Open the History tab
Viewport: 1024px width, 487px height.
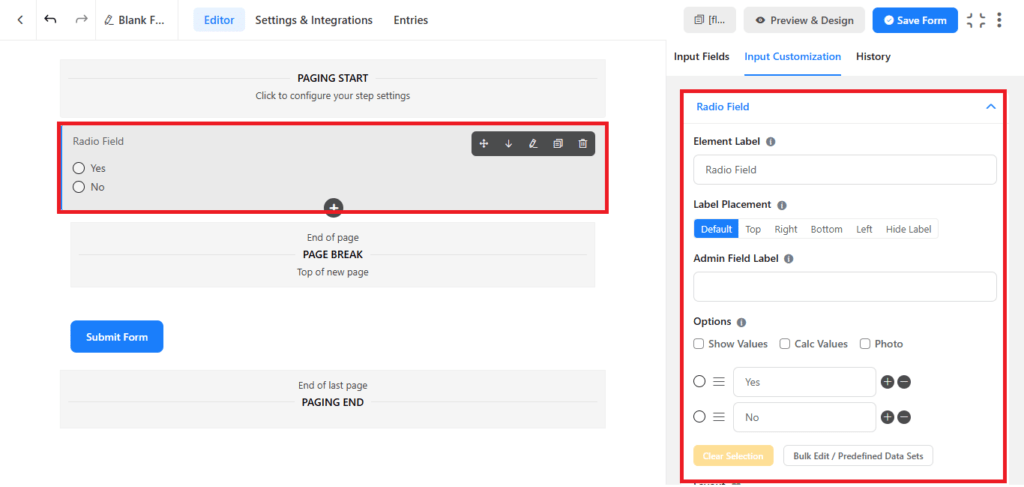coord(873,57)
